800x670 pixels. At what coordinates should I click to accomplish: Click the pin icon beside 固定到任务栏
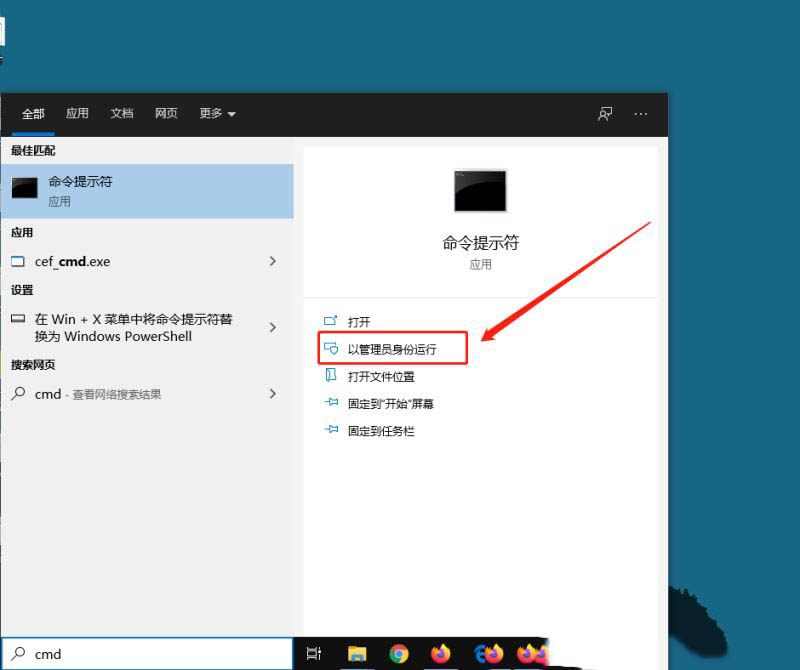pos(331,430)
